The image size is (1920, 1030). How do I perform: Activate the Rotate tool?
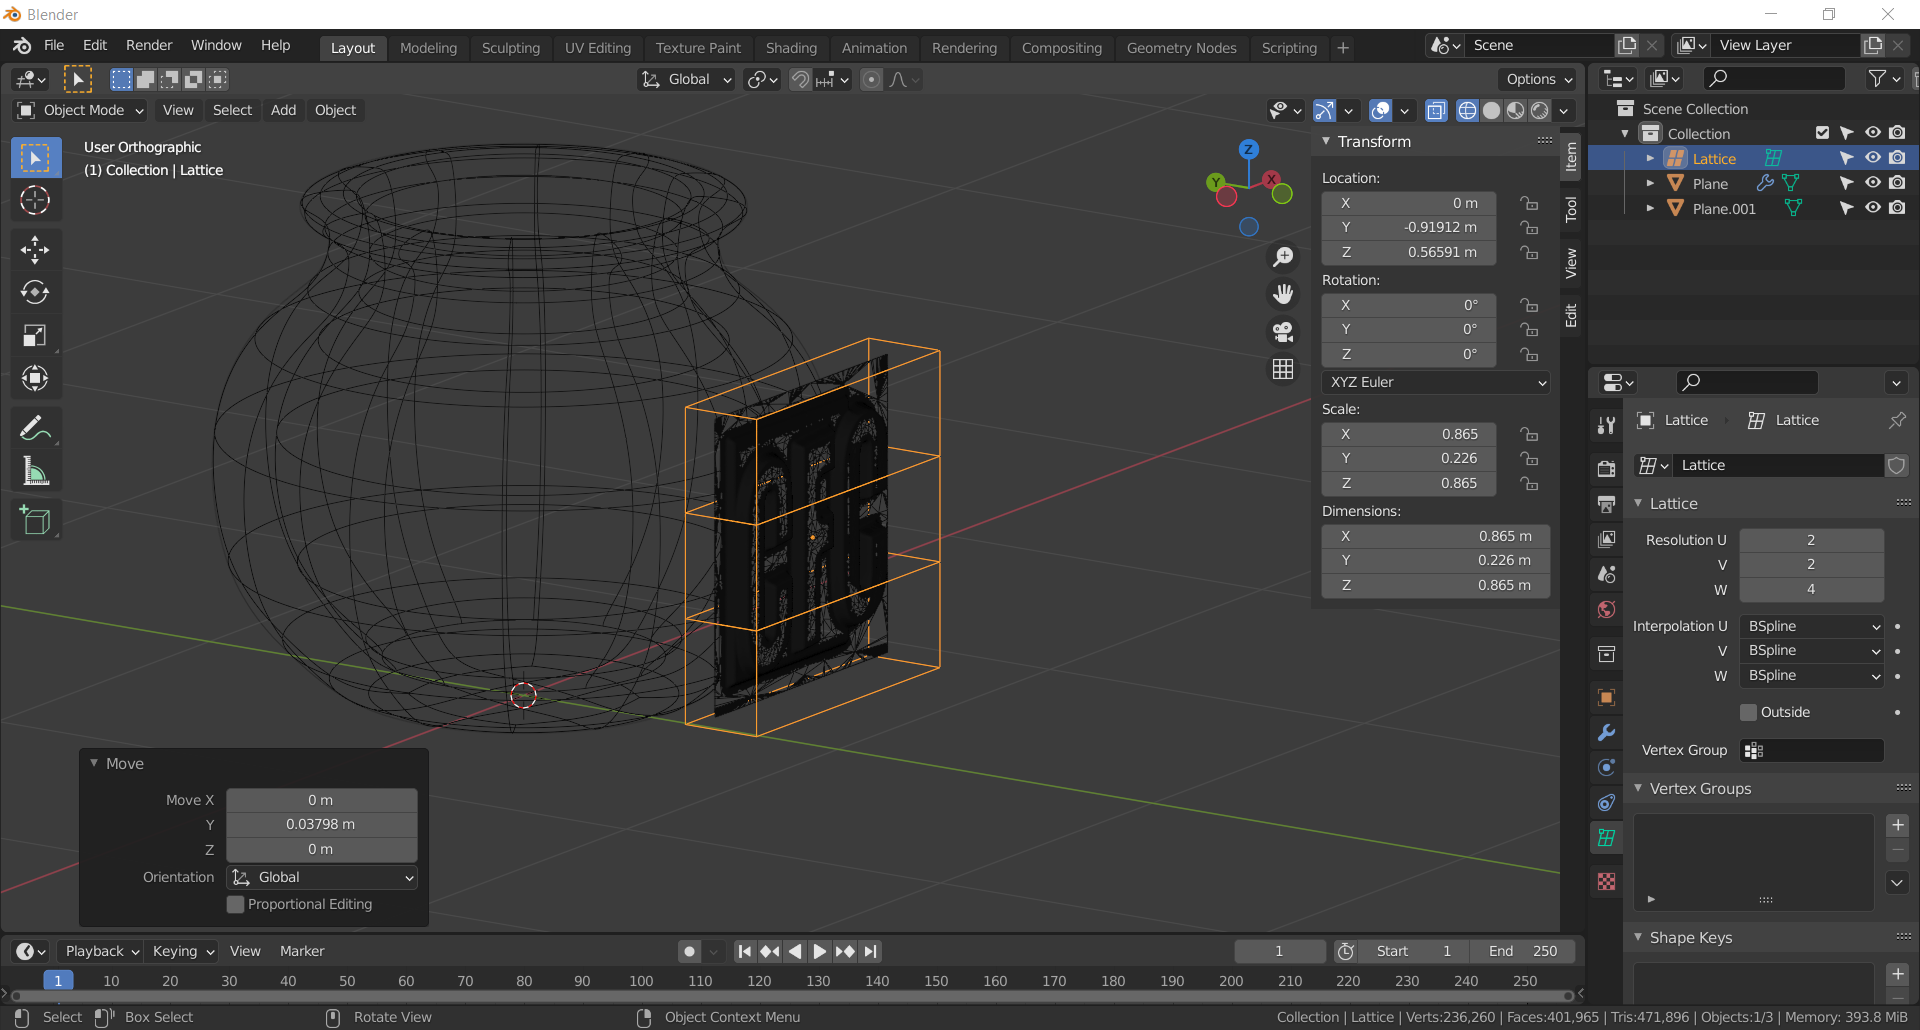pyautogui.click(x=35, y=292)
